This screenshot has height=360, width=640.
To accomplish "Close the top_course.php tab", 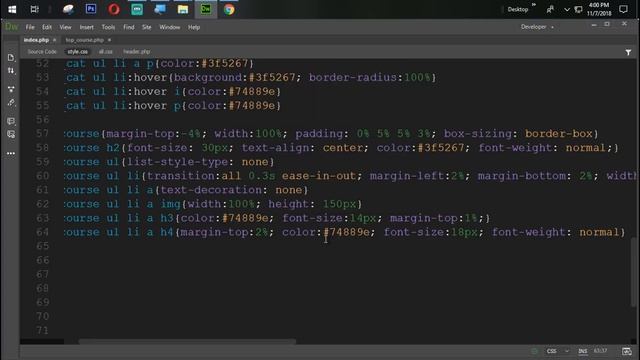I will click(109, 40).
